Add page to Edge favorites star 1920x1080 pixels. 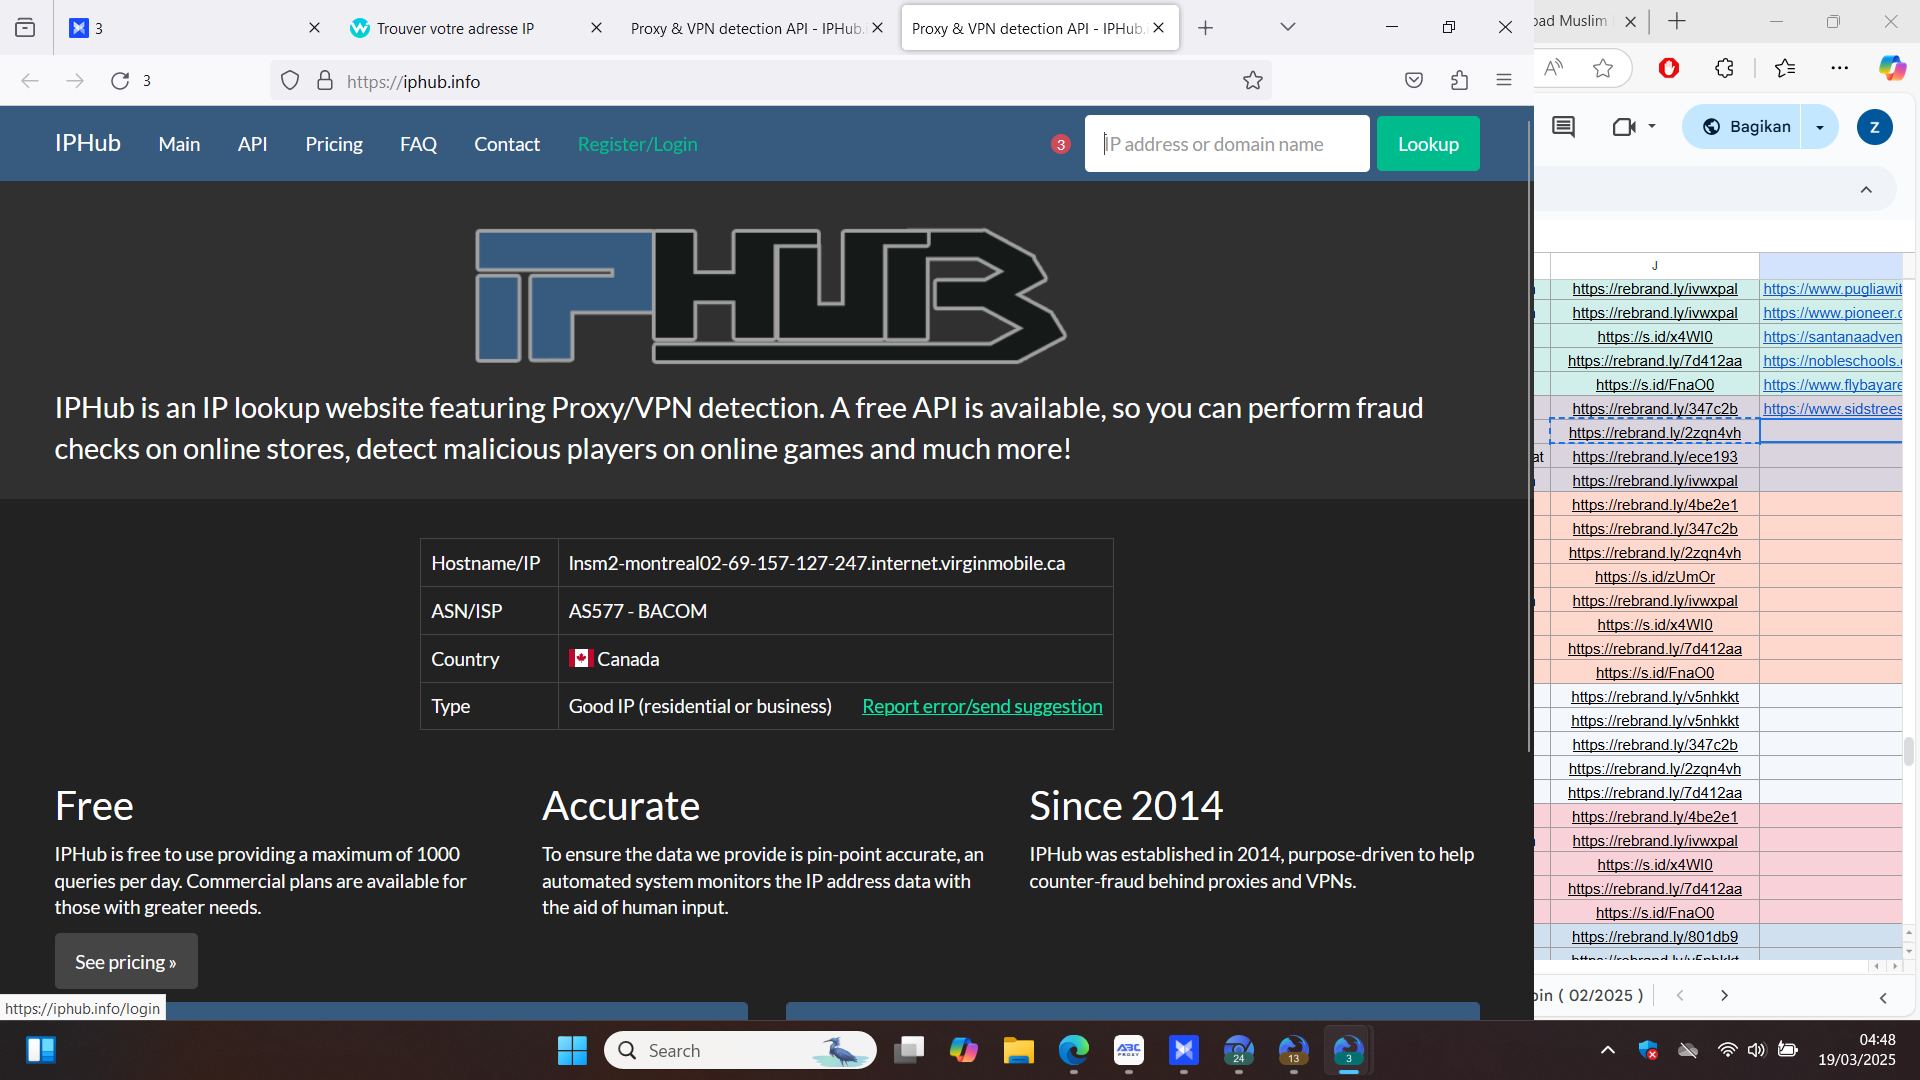pyautogui.click(x=1603, y=68)
